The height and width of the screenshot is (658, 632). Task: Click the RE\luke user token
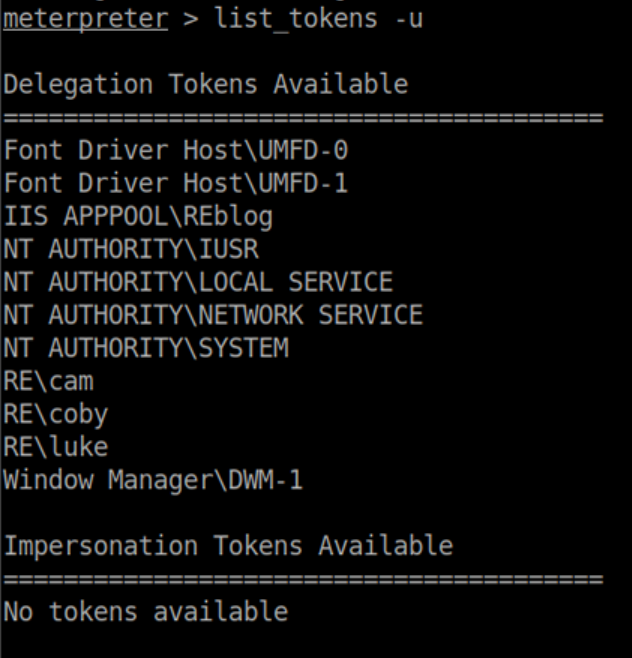(x=56, y=447)
